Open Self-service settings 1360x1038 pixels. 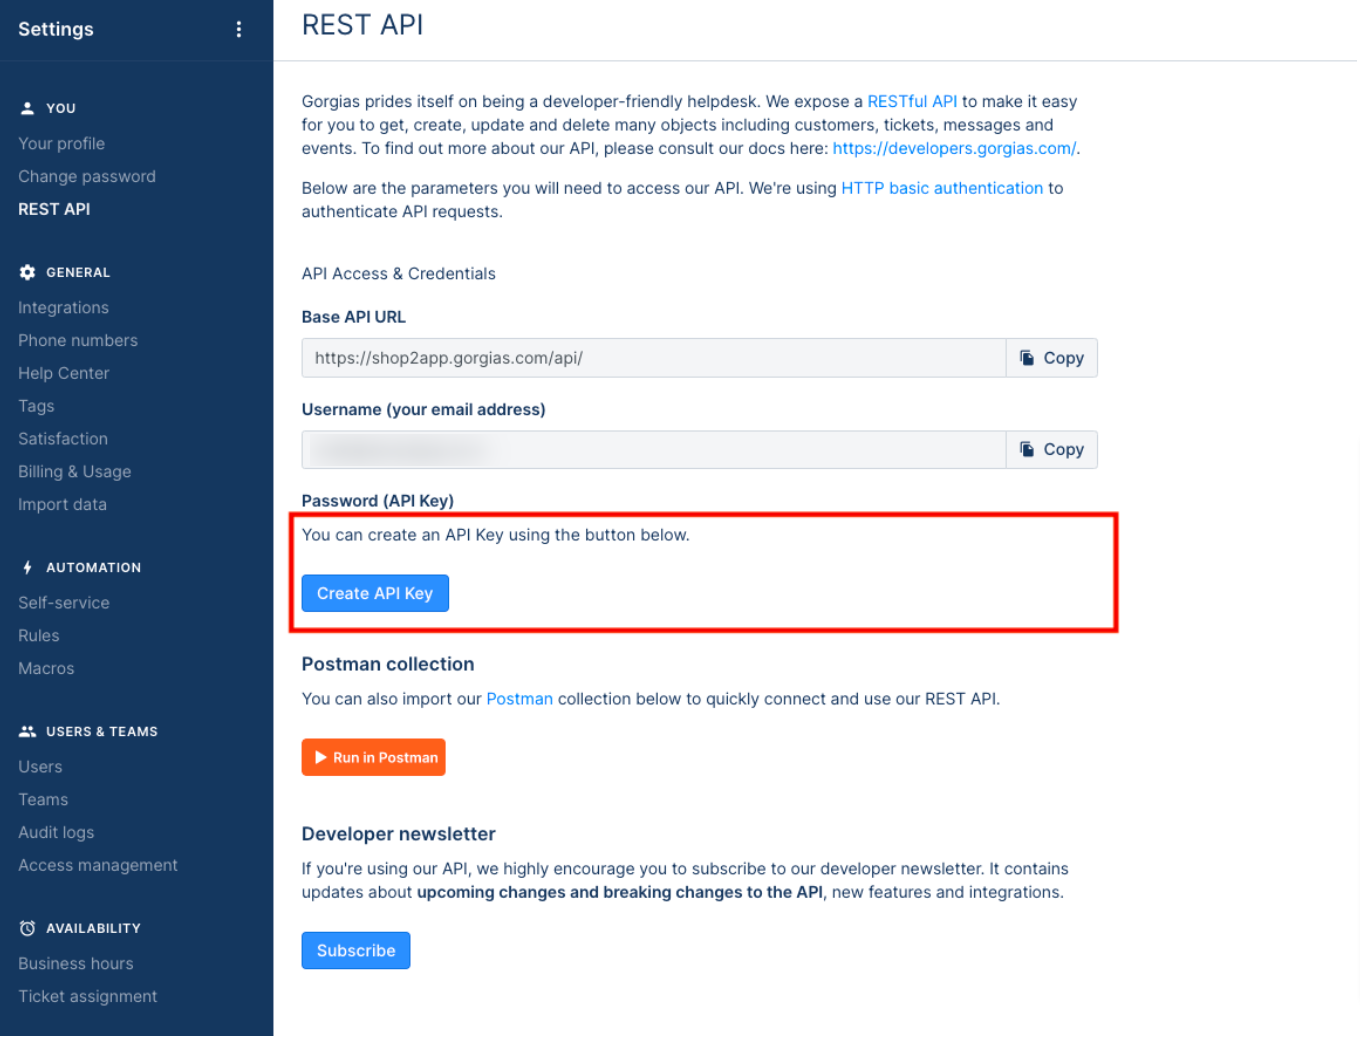pos(64,602)
